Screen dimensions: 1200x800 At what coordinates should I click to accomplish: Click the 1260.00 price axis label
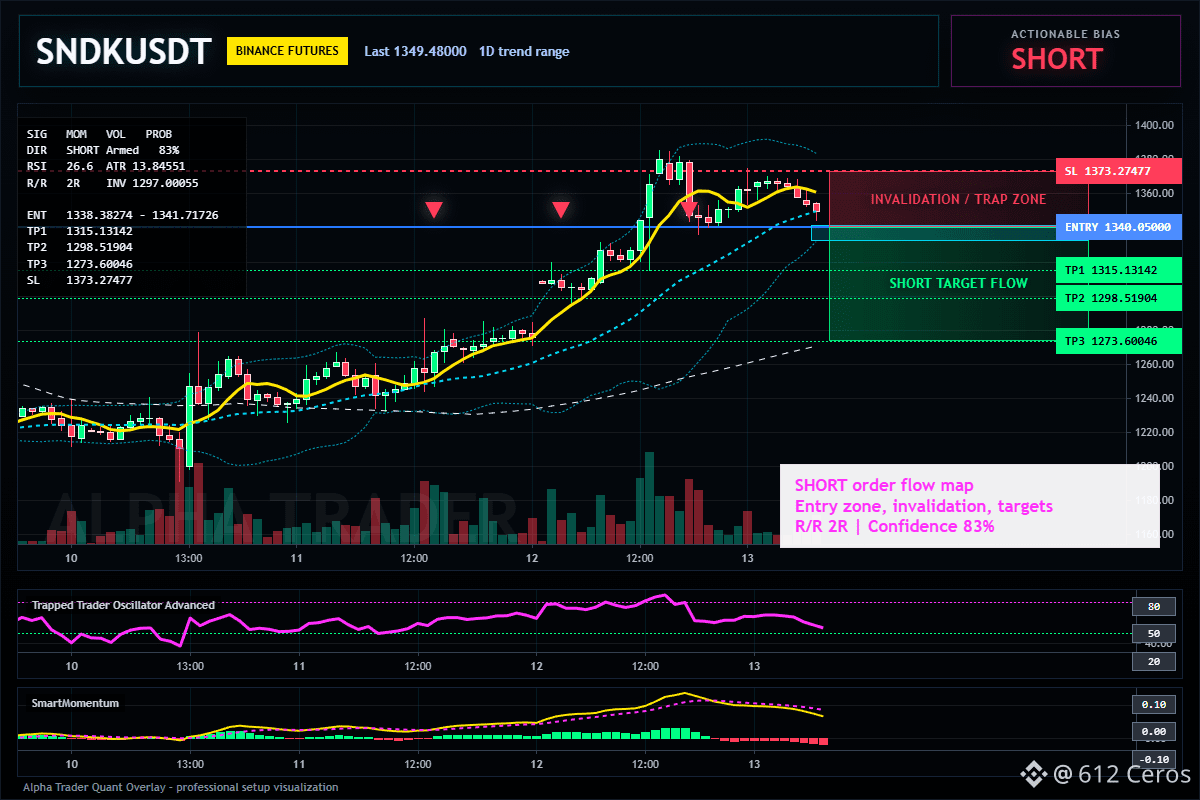pyautogui.click(x=1152, y=364)
